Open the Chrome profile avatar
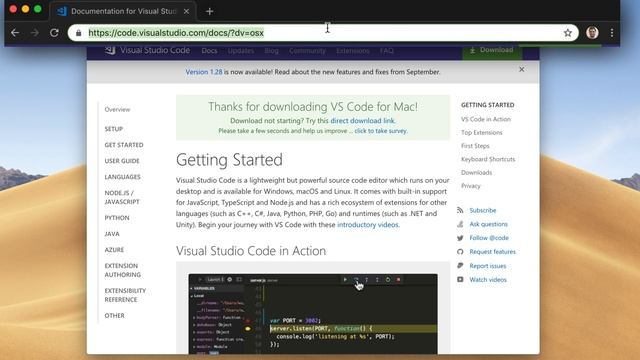Viewport: 640px width, 360px height. (x=592, y=33)
